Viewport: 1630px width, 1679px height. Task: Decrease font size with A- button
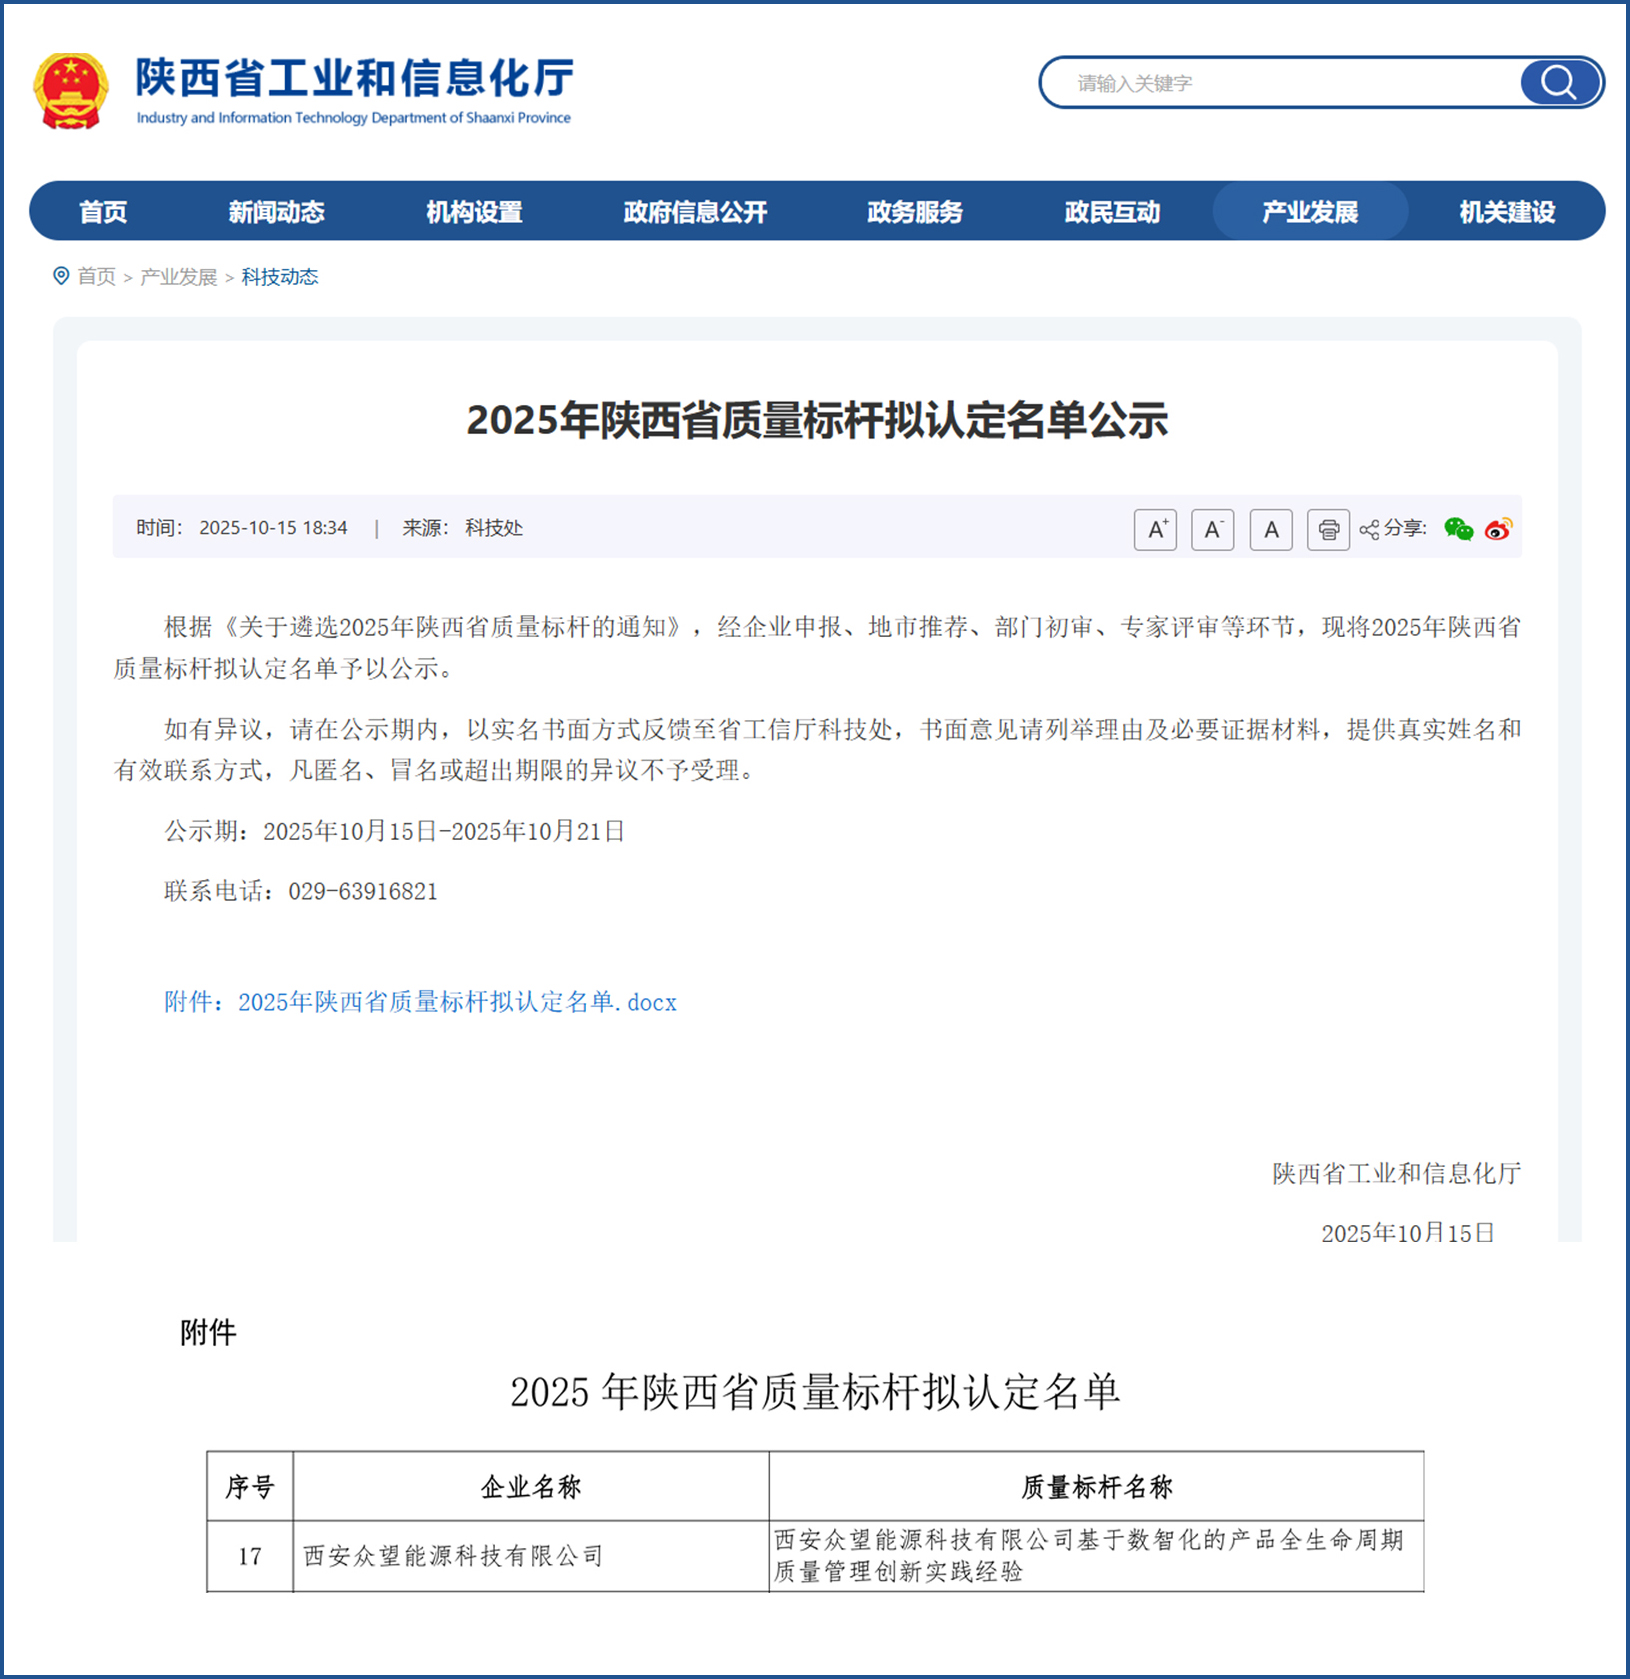1212,529
